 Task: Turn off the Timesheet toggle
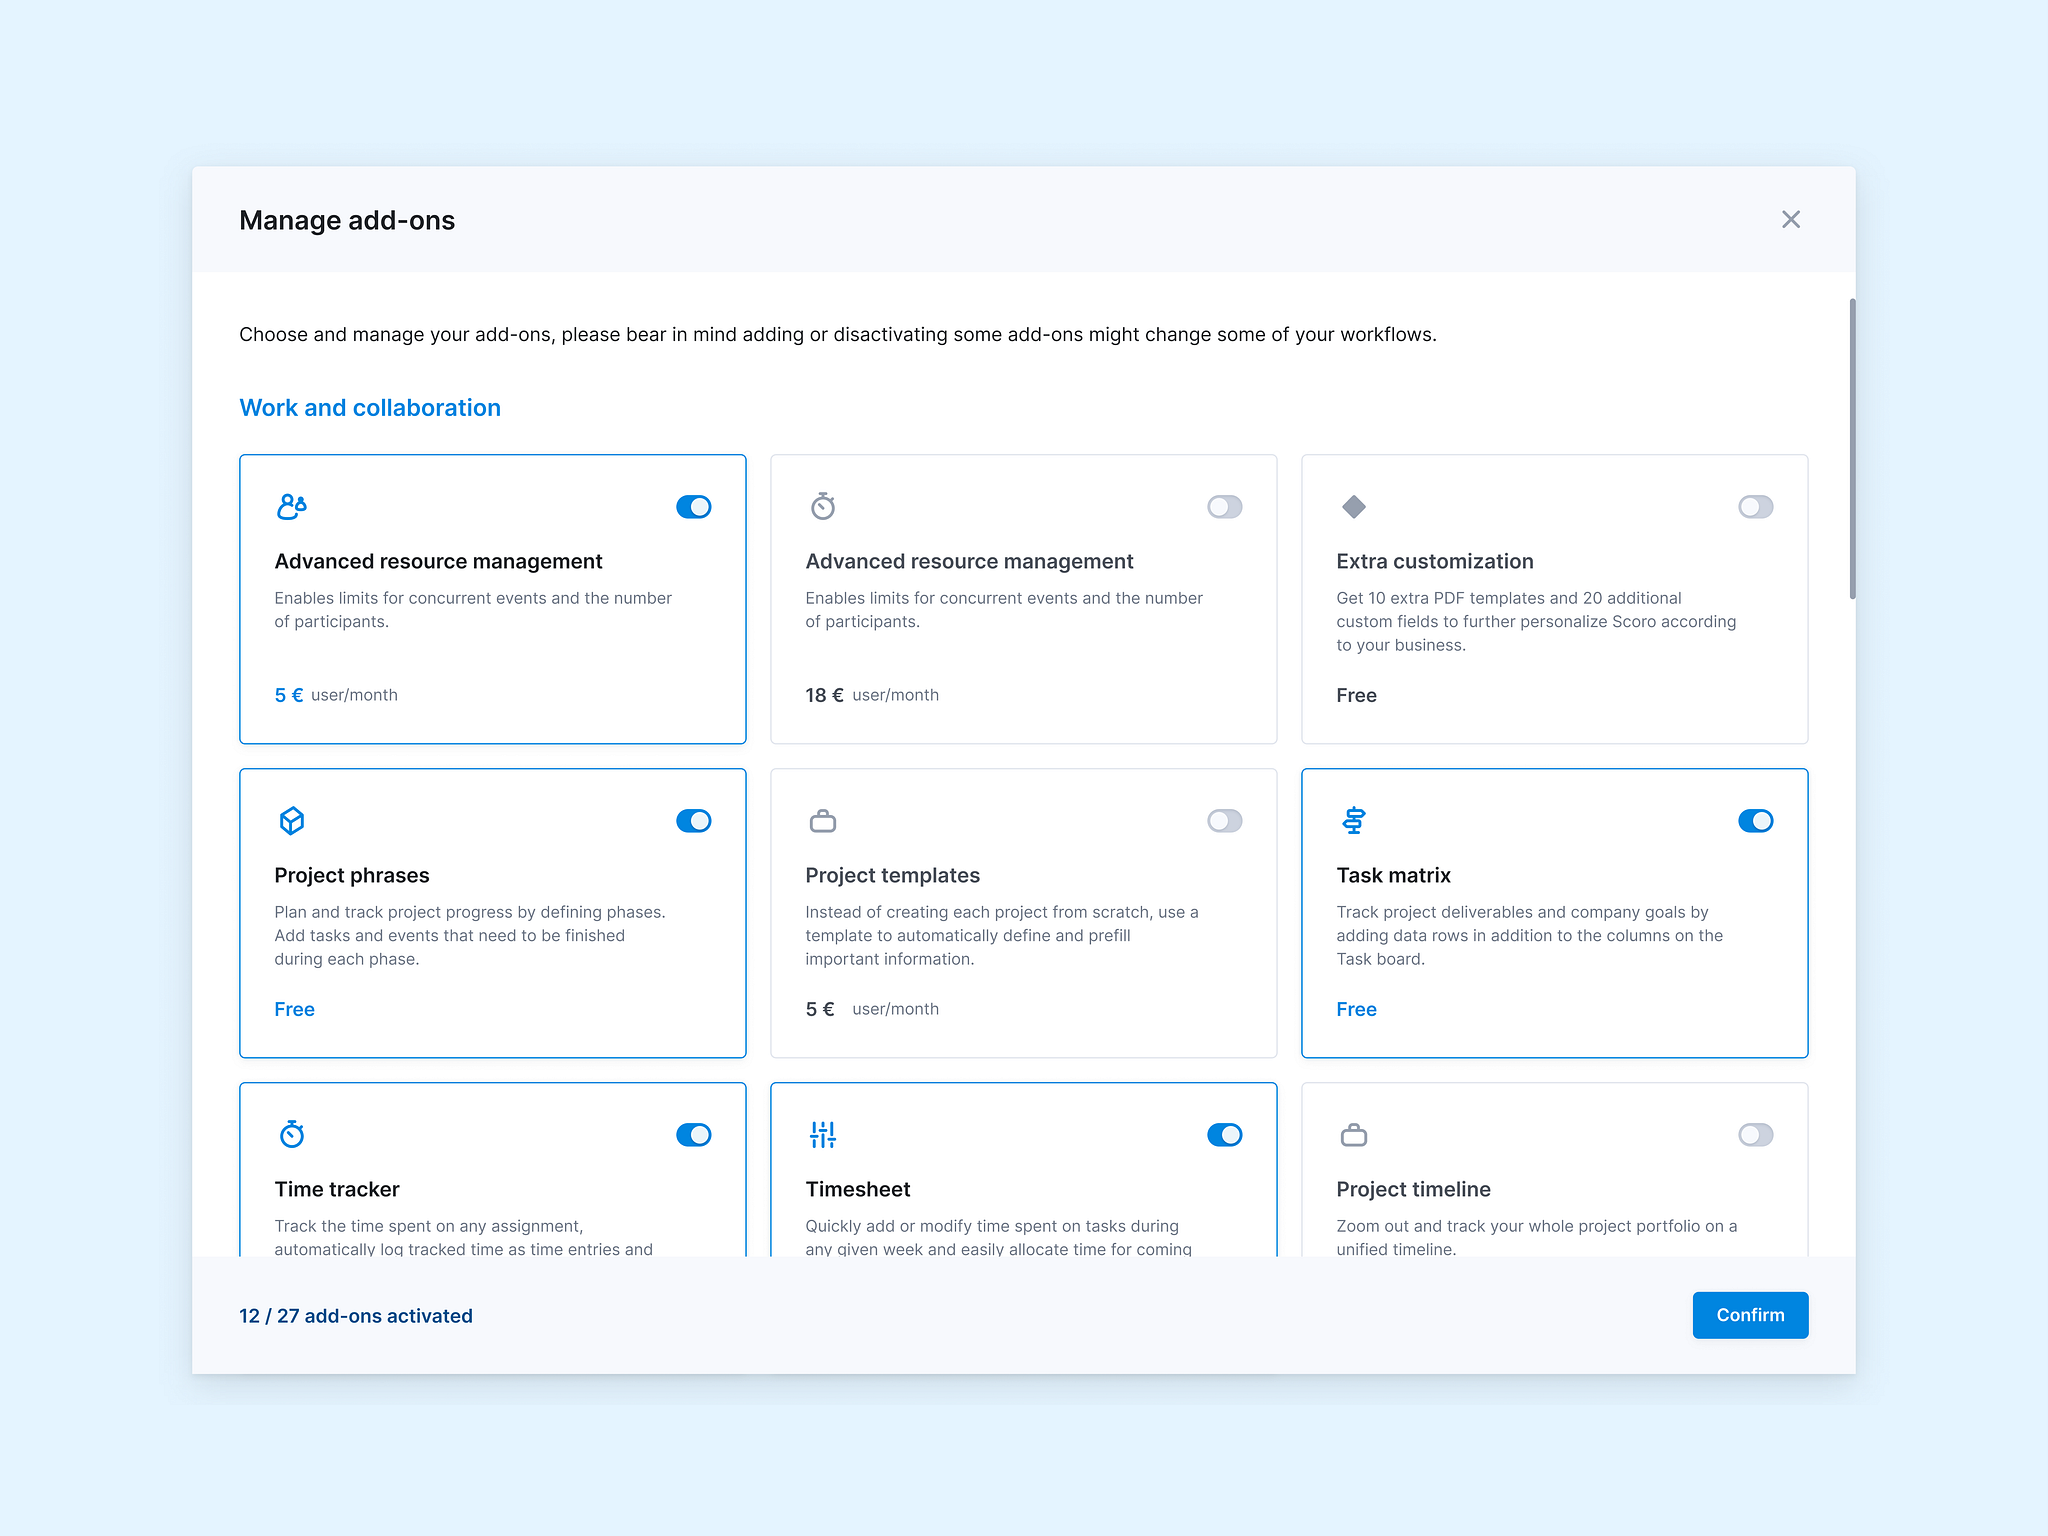tap(1225, 1135)
